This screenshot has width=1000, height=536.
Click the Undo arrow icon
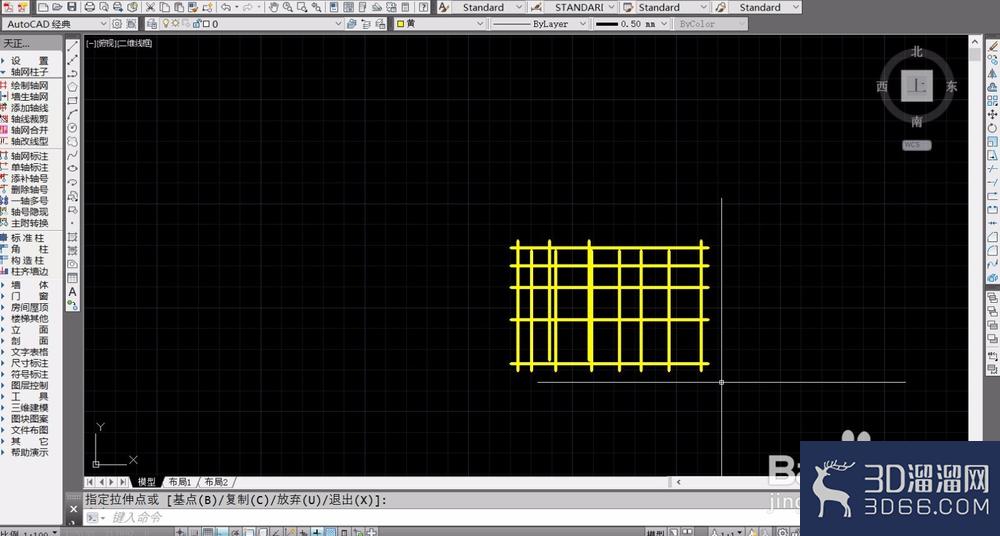coord(226,7)
